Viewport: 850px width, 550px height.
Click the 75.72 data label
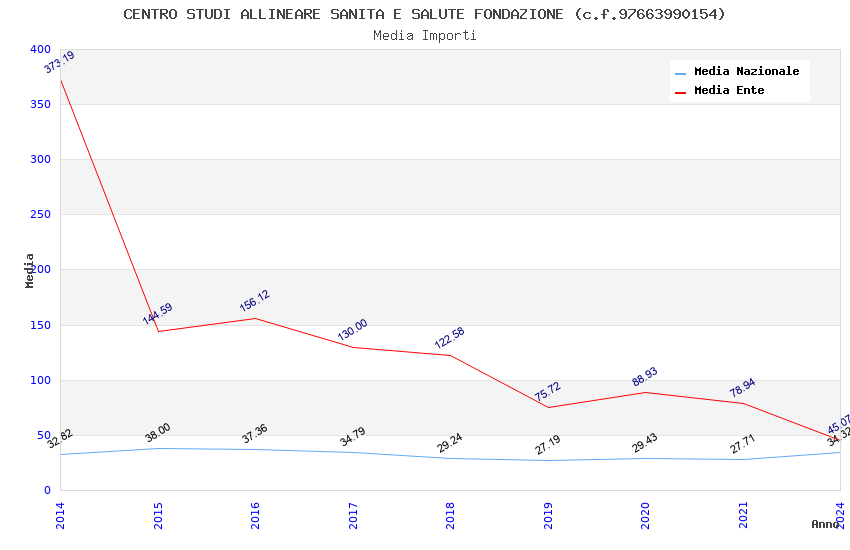point(548,392)
